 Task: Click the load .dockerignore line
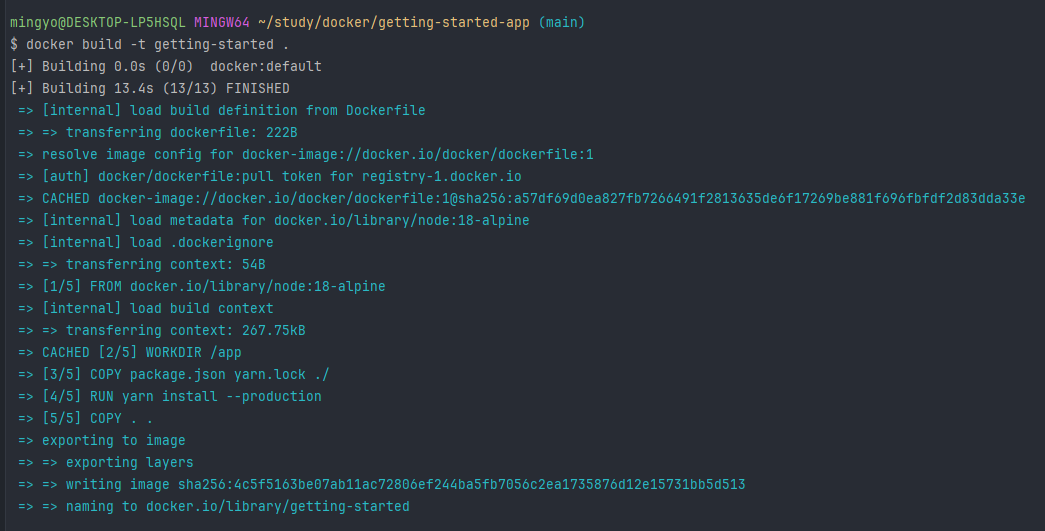[x=146, y=243]
